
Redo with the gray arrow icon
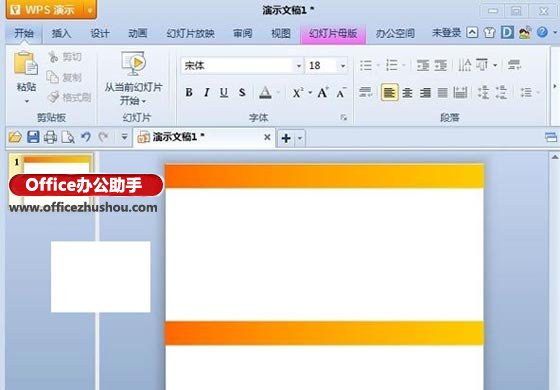pyautogui.click(x=103, y=137)
